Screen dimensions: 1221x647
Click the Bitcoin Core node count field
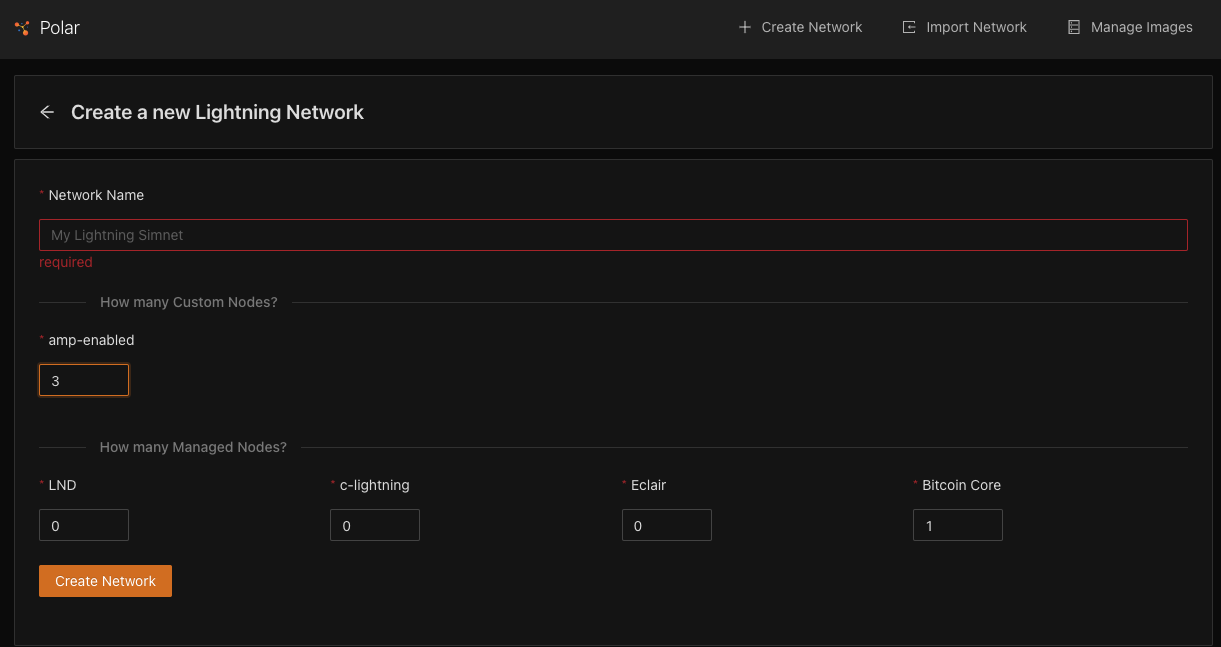point(958,525)
